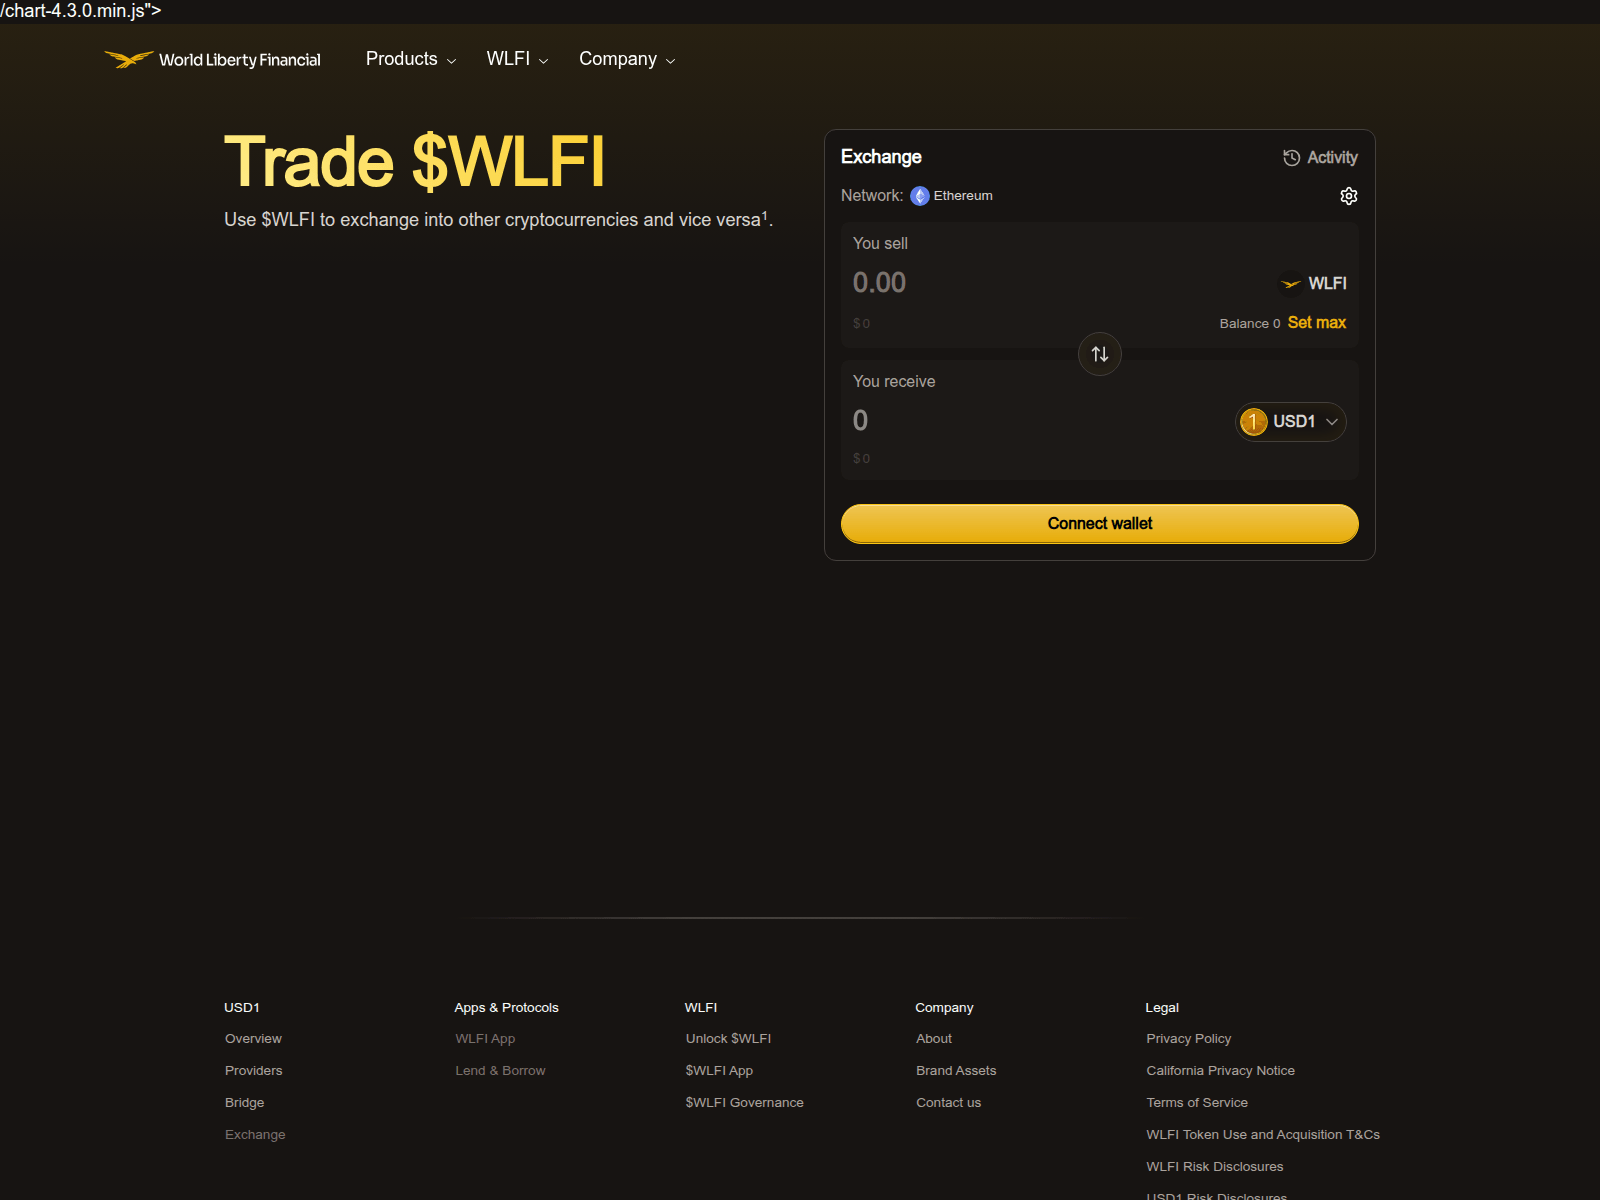Open the Unlock $WLFI footer link

[x=728, y=1039]
